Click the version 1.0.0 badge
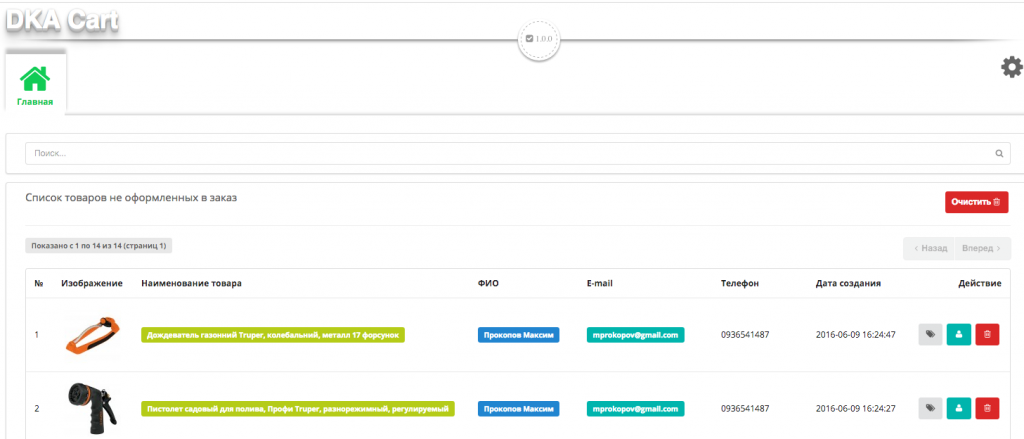Screen dimensions: 1024x439 click(539, 39)
